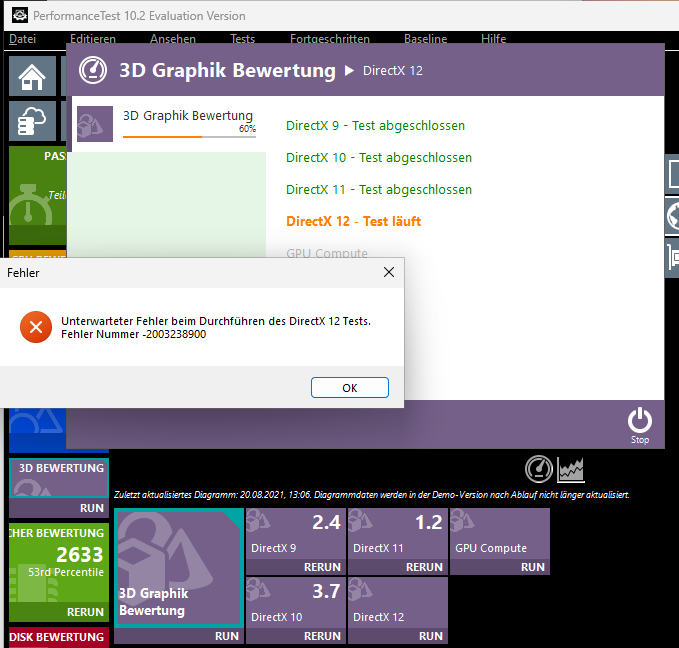This screenshot has height=648, width=679.
Task: Click the Zuletzt aktualisiertes Diagramm notice
Action: [x=372, y=495]
